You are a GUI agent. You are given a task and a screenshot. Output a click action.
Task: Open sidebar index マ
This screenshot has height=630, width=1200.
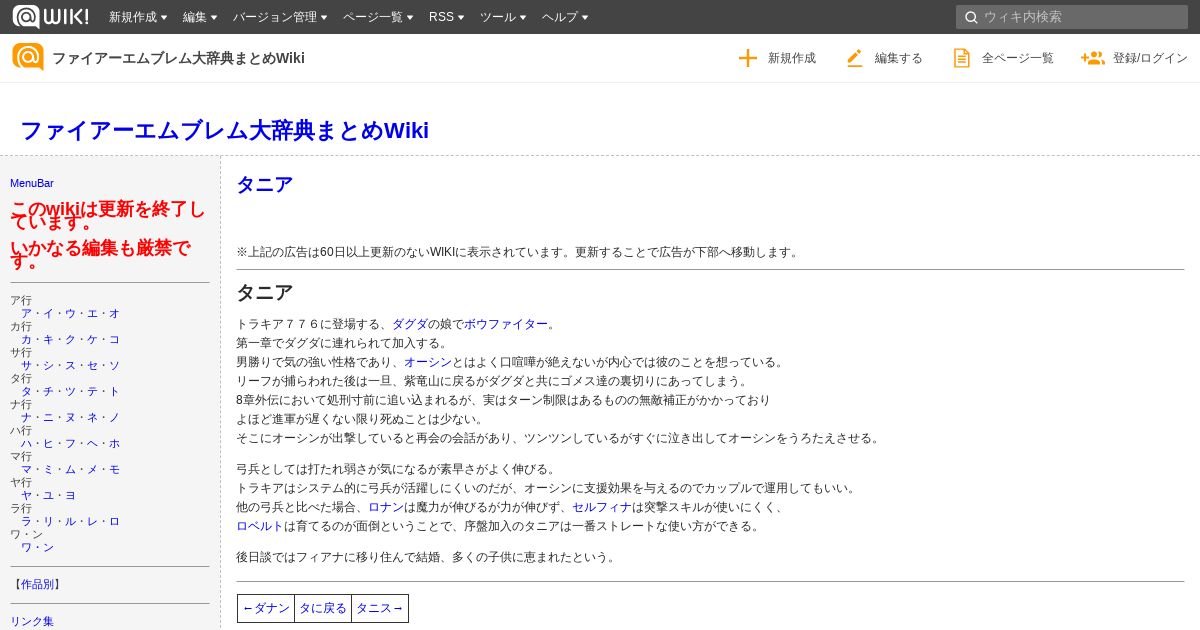coord(26,469)
